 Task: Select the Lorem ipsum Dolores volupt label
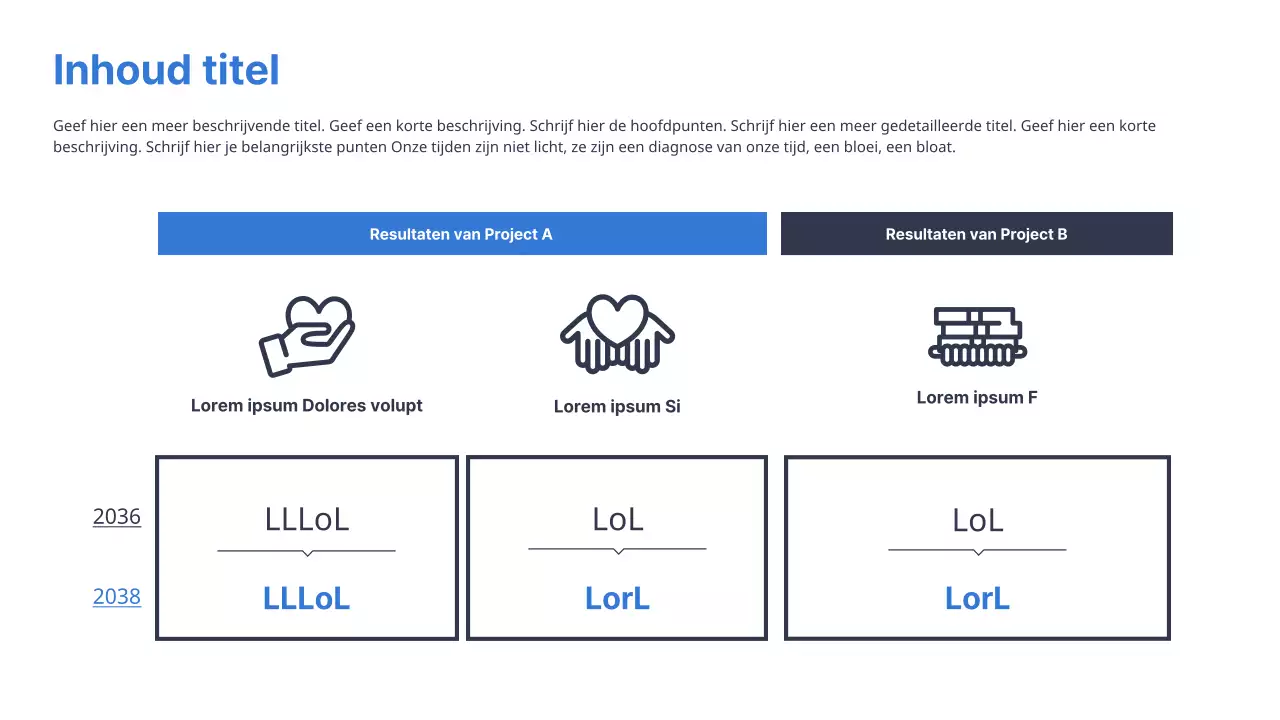tap(307, 406)
